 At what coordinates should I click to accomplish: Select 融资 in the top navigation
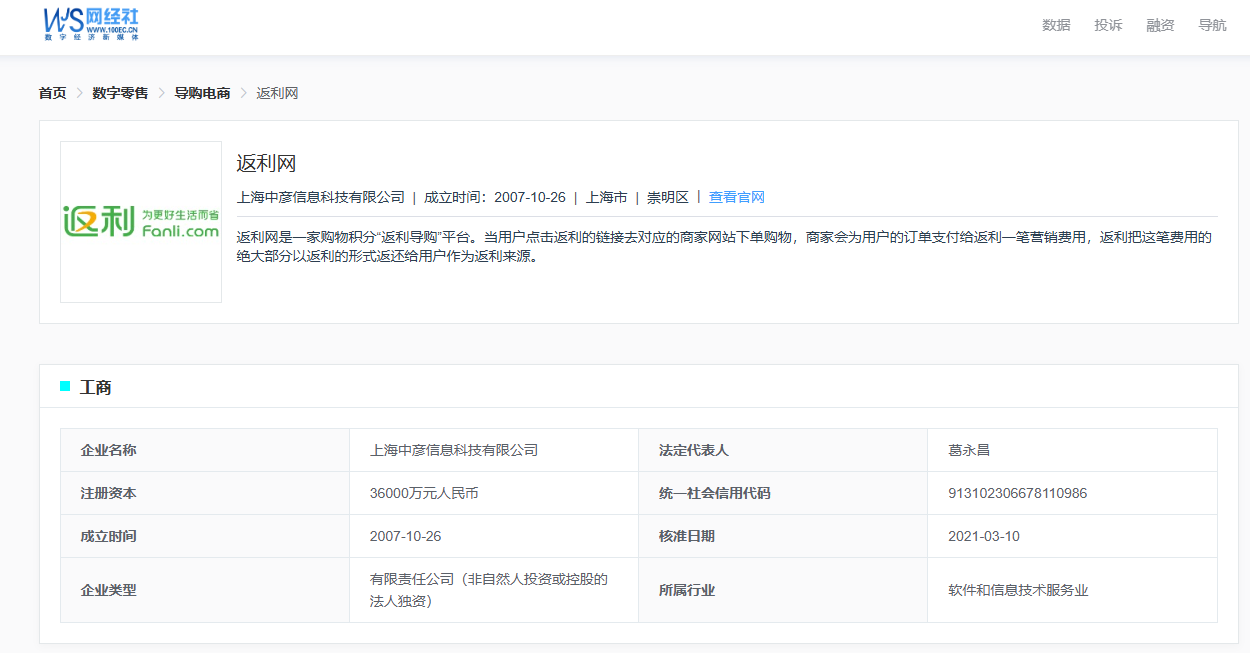tap(1160, 25)
